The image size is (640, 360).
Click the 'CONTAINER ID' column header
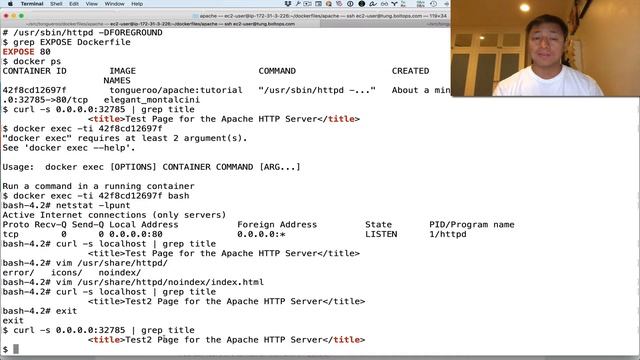(34, 71)
